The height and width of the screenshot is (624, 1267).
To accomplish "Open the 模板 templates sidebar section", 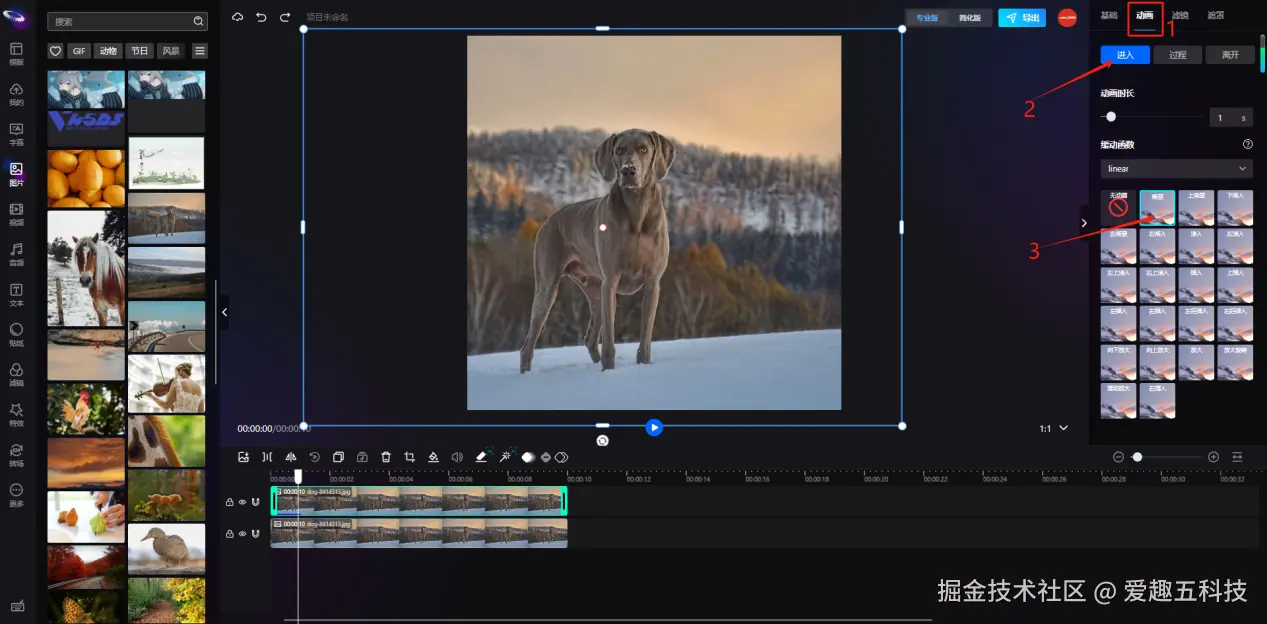I will (16, 54).
